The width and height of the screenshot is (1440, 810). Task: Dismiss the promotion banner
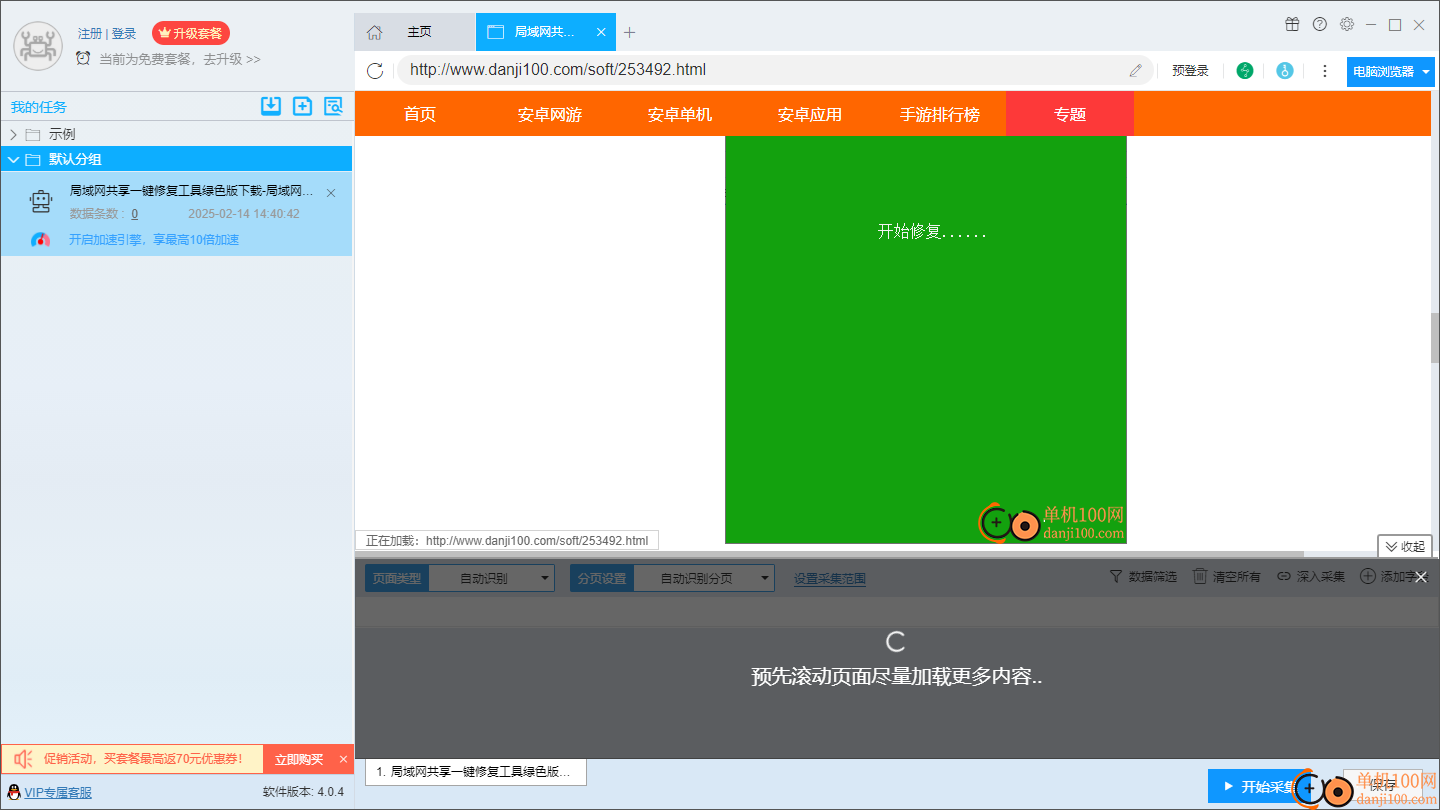[x=343, y=759]
